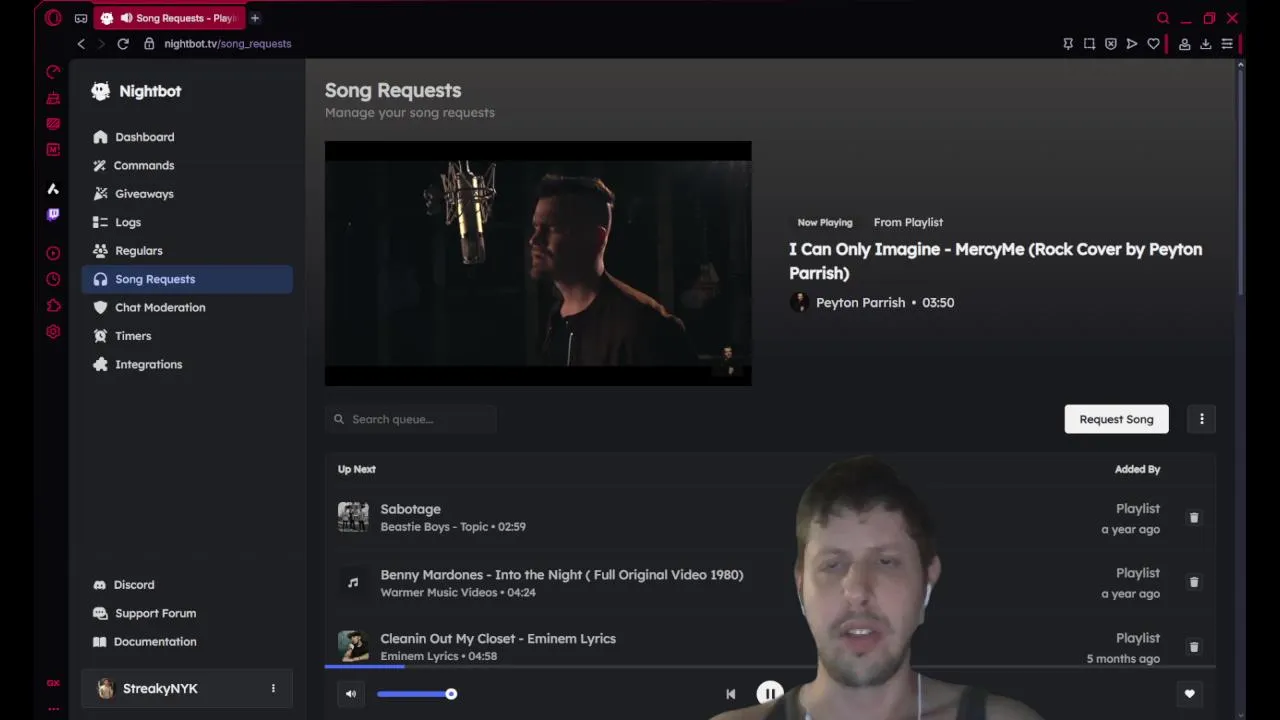Open GX Control speedometer in sidebar
The width and height of the screenshot is (1280, 720).
pos(53,72)
